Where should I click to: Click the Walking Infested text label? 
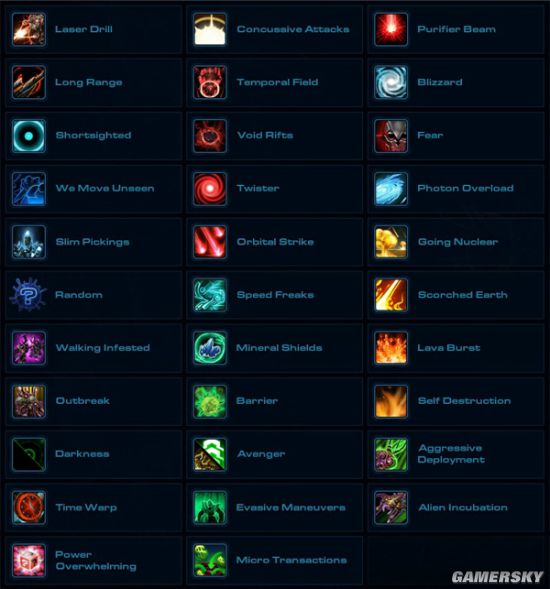click(x=103, y=348)
